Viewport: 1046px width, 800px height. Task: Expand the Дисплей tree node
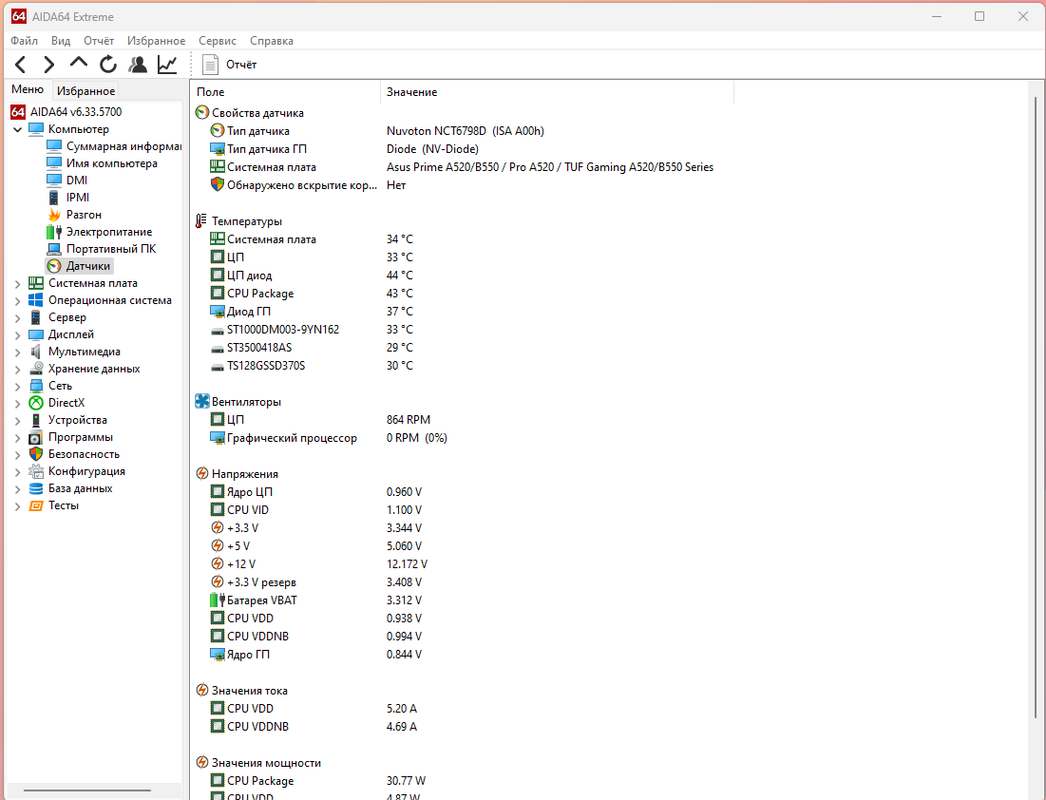(x=17, y=335)
